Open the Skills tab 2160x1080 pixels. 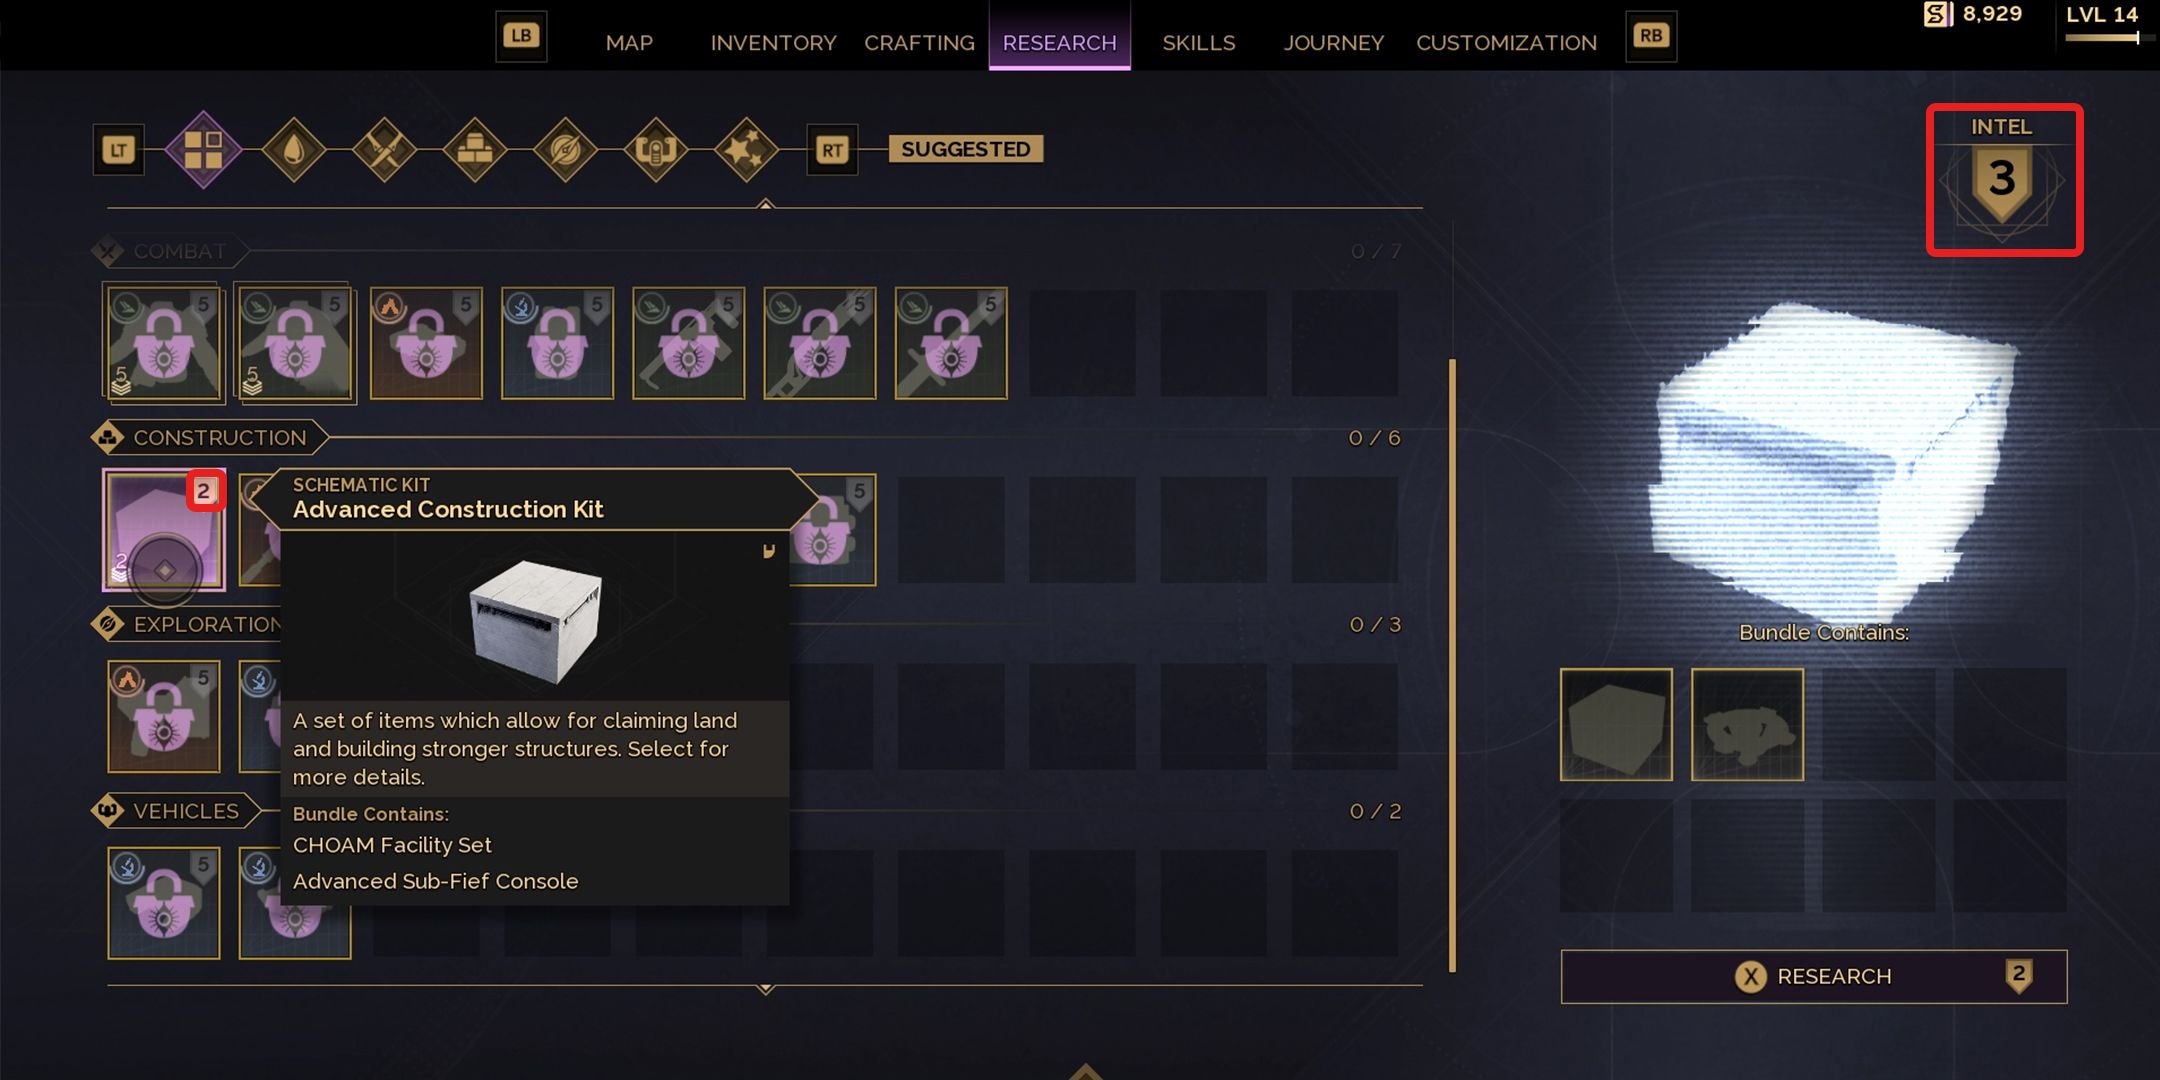[1198, 42]
